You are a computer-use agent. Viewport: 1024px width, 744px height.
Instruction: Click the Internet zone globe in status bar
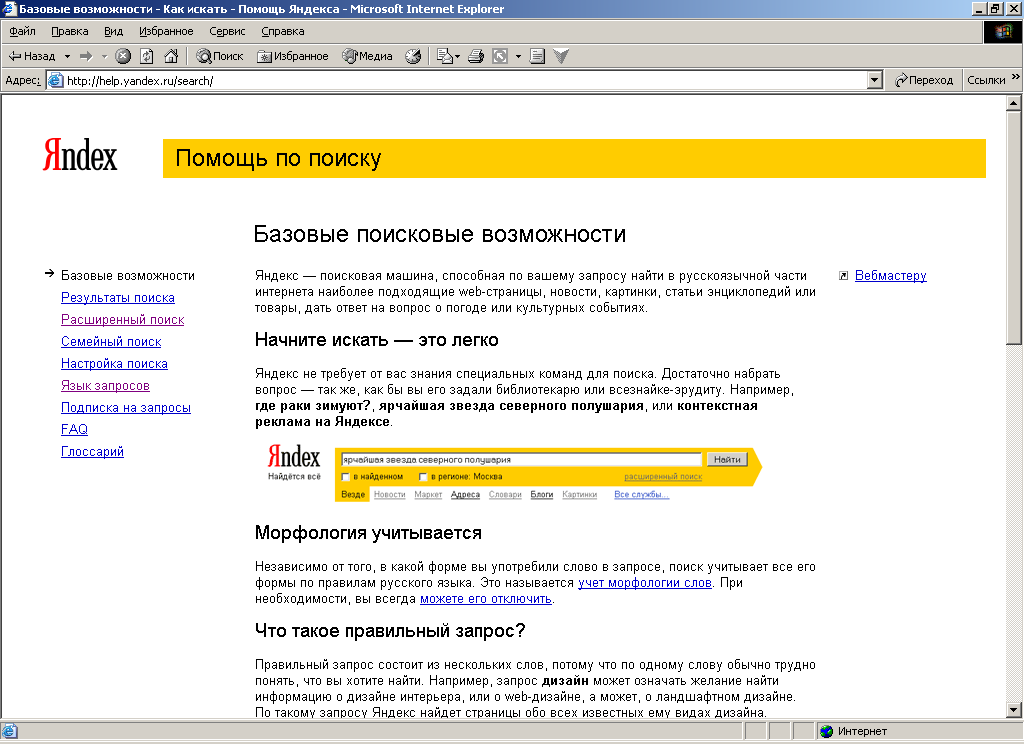827,731
